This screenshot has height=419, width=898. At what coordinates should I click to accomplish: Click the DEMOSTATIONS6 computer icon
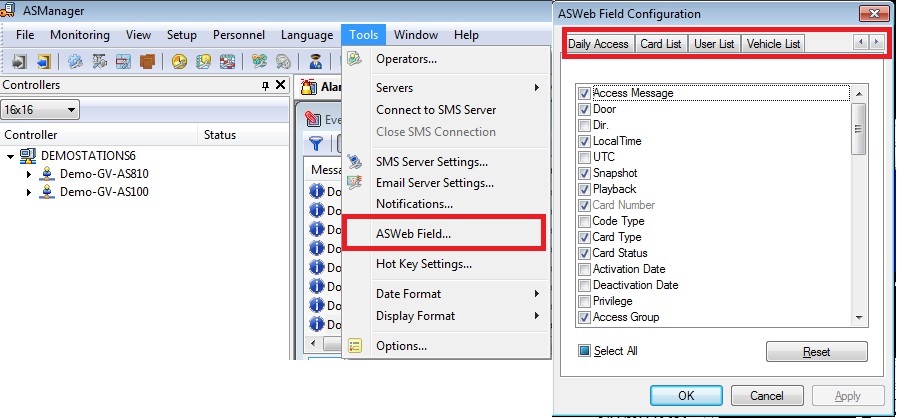[x=28, y=156]
